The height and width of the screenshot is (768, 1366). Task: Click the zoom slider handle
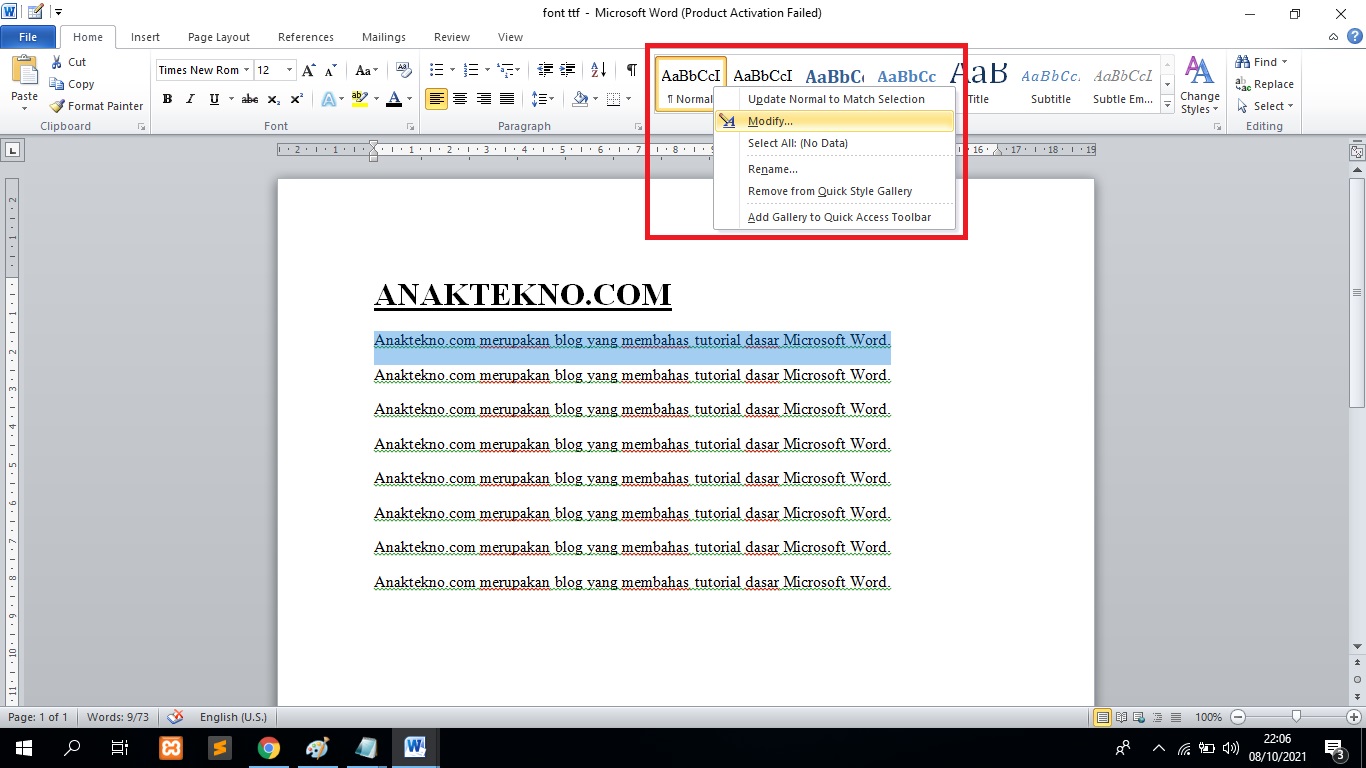point(1296,717)
